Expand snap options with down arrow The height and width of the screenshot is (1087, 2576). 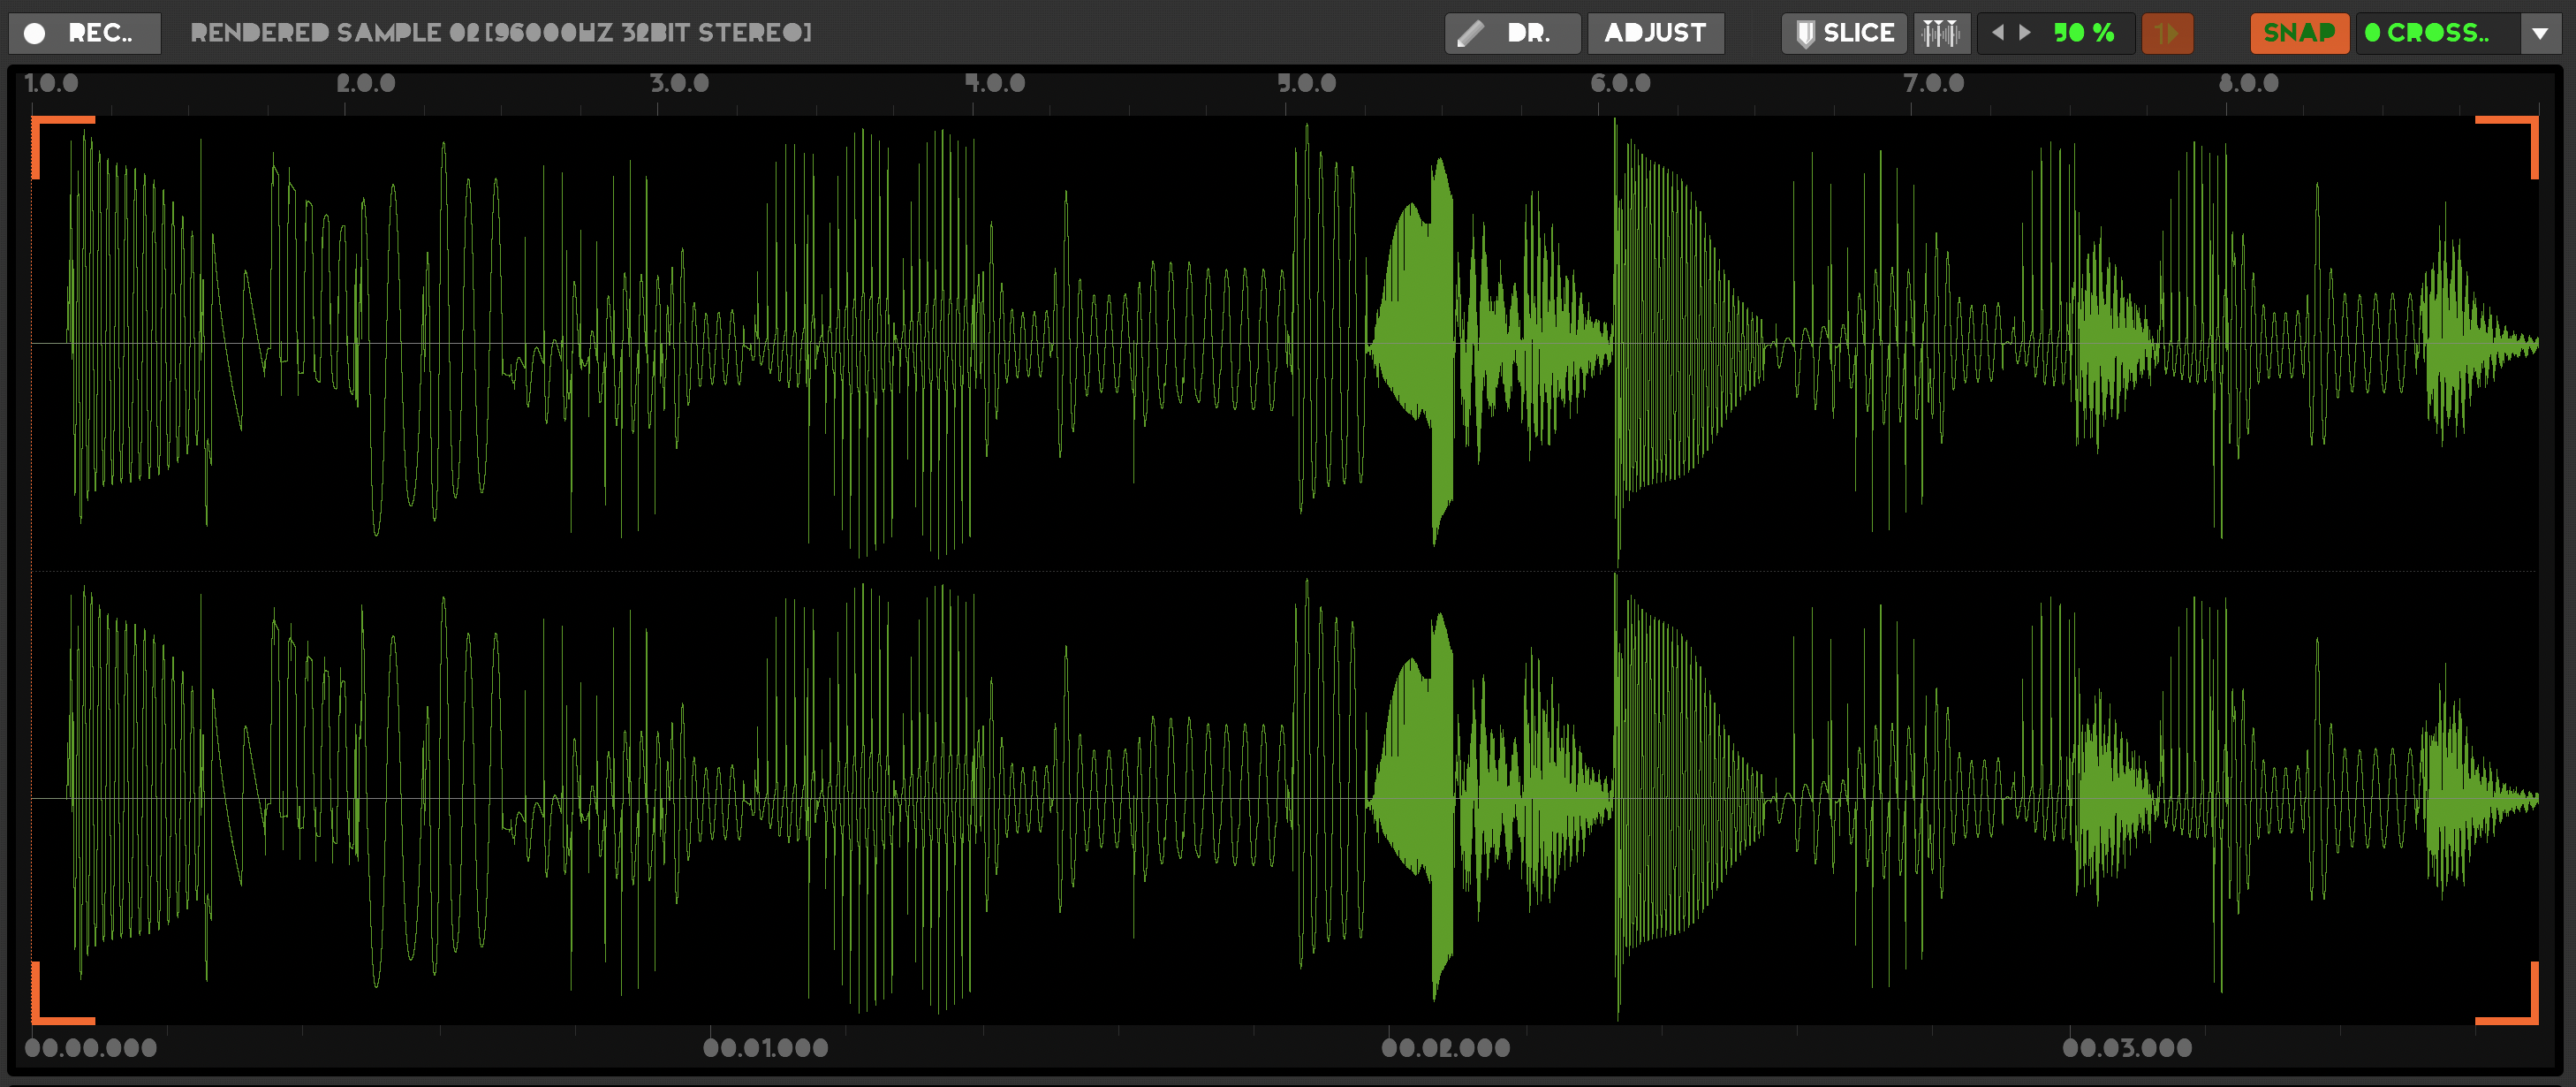(2540, 33)
